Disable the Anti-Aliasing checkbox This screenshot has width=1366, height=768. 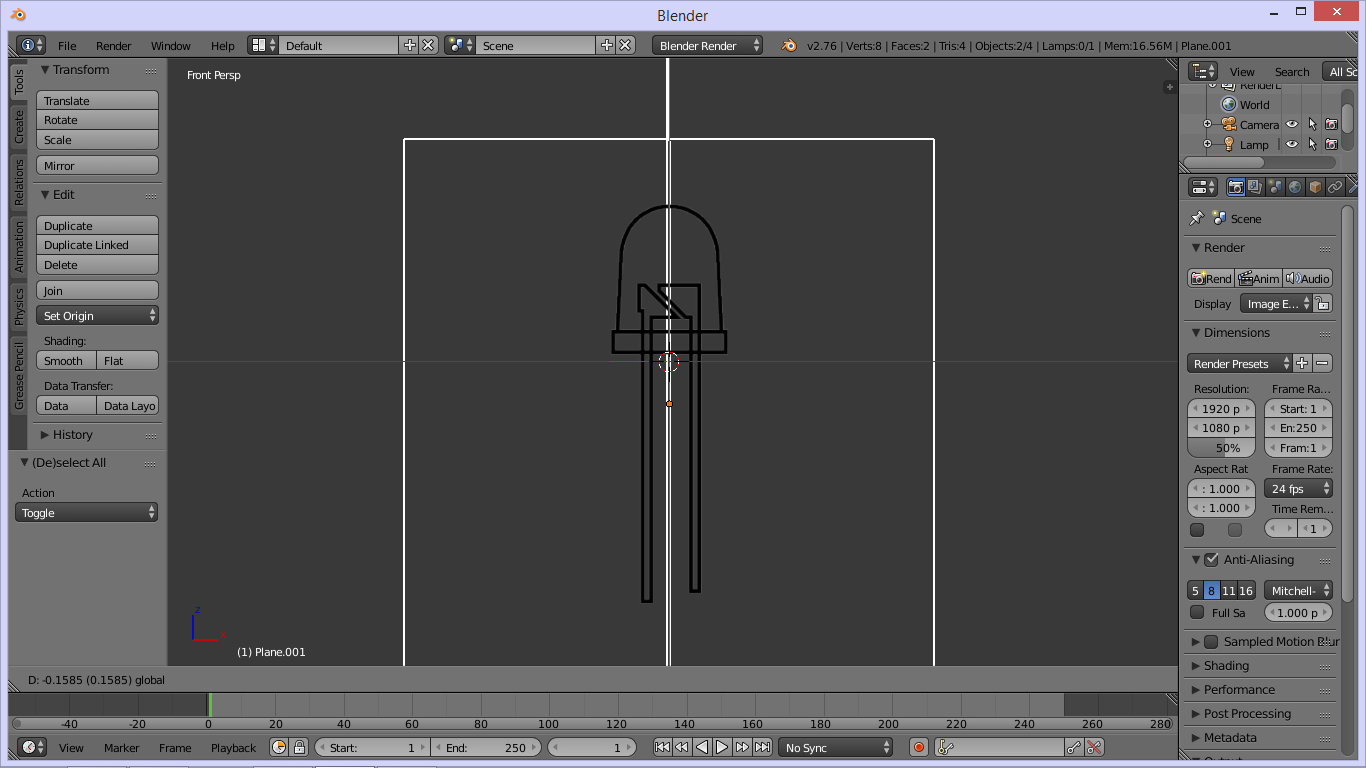tap(1211, 560)
